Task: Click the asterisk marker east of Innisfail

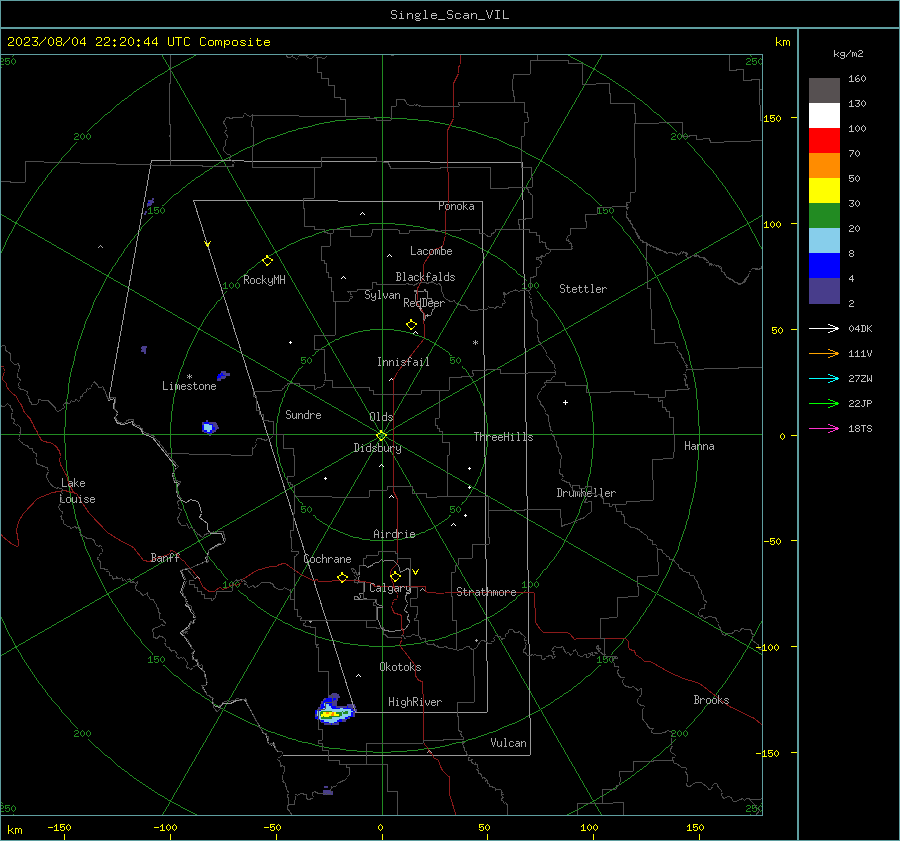Action: (x=475, y=343)
